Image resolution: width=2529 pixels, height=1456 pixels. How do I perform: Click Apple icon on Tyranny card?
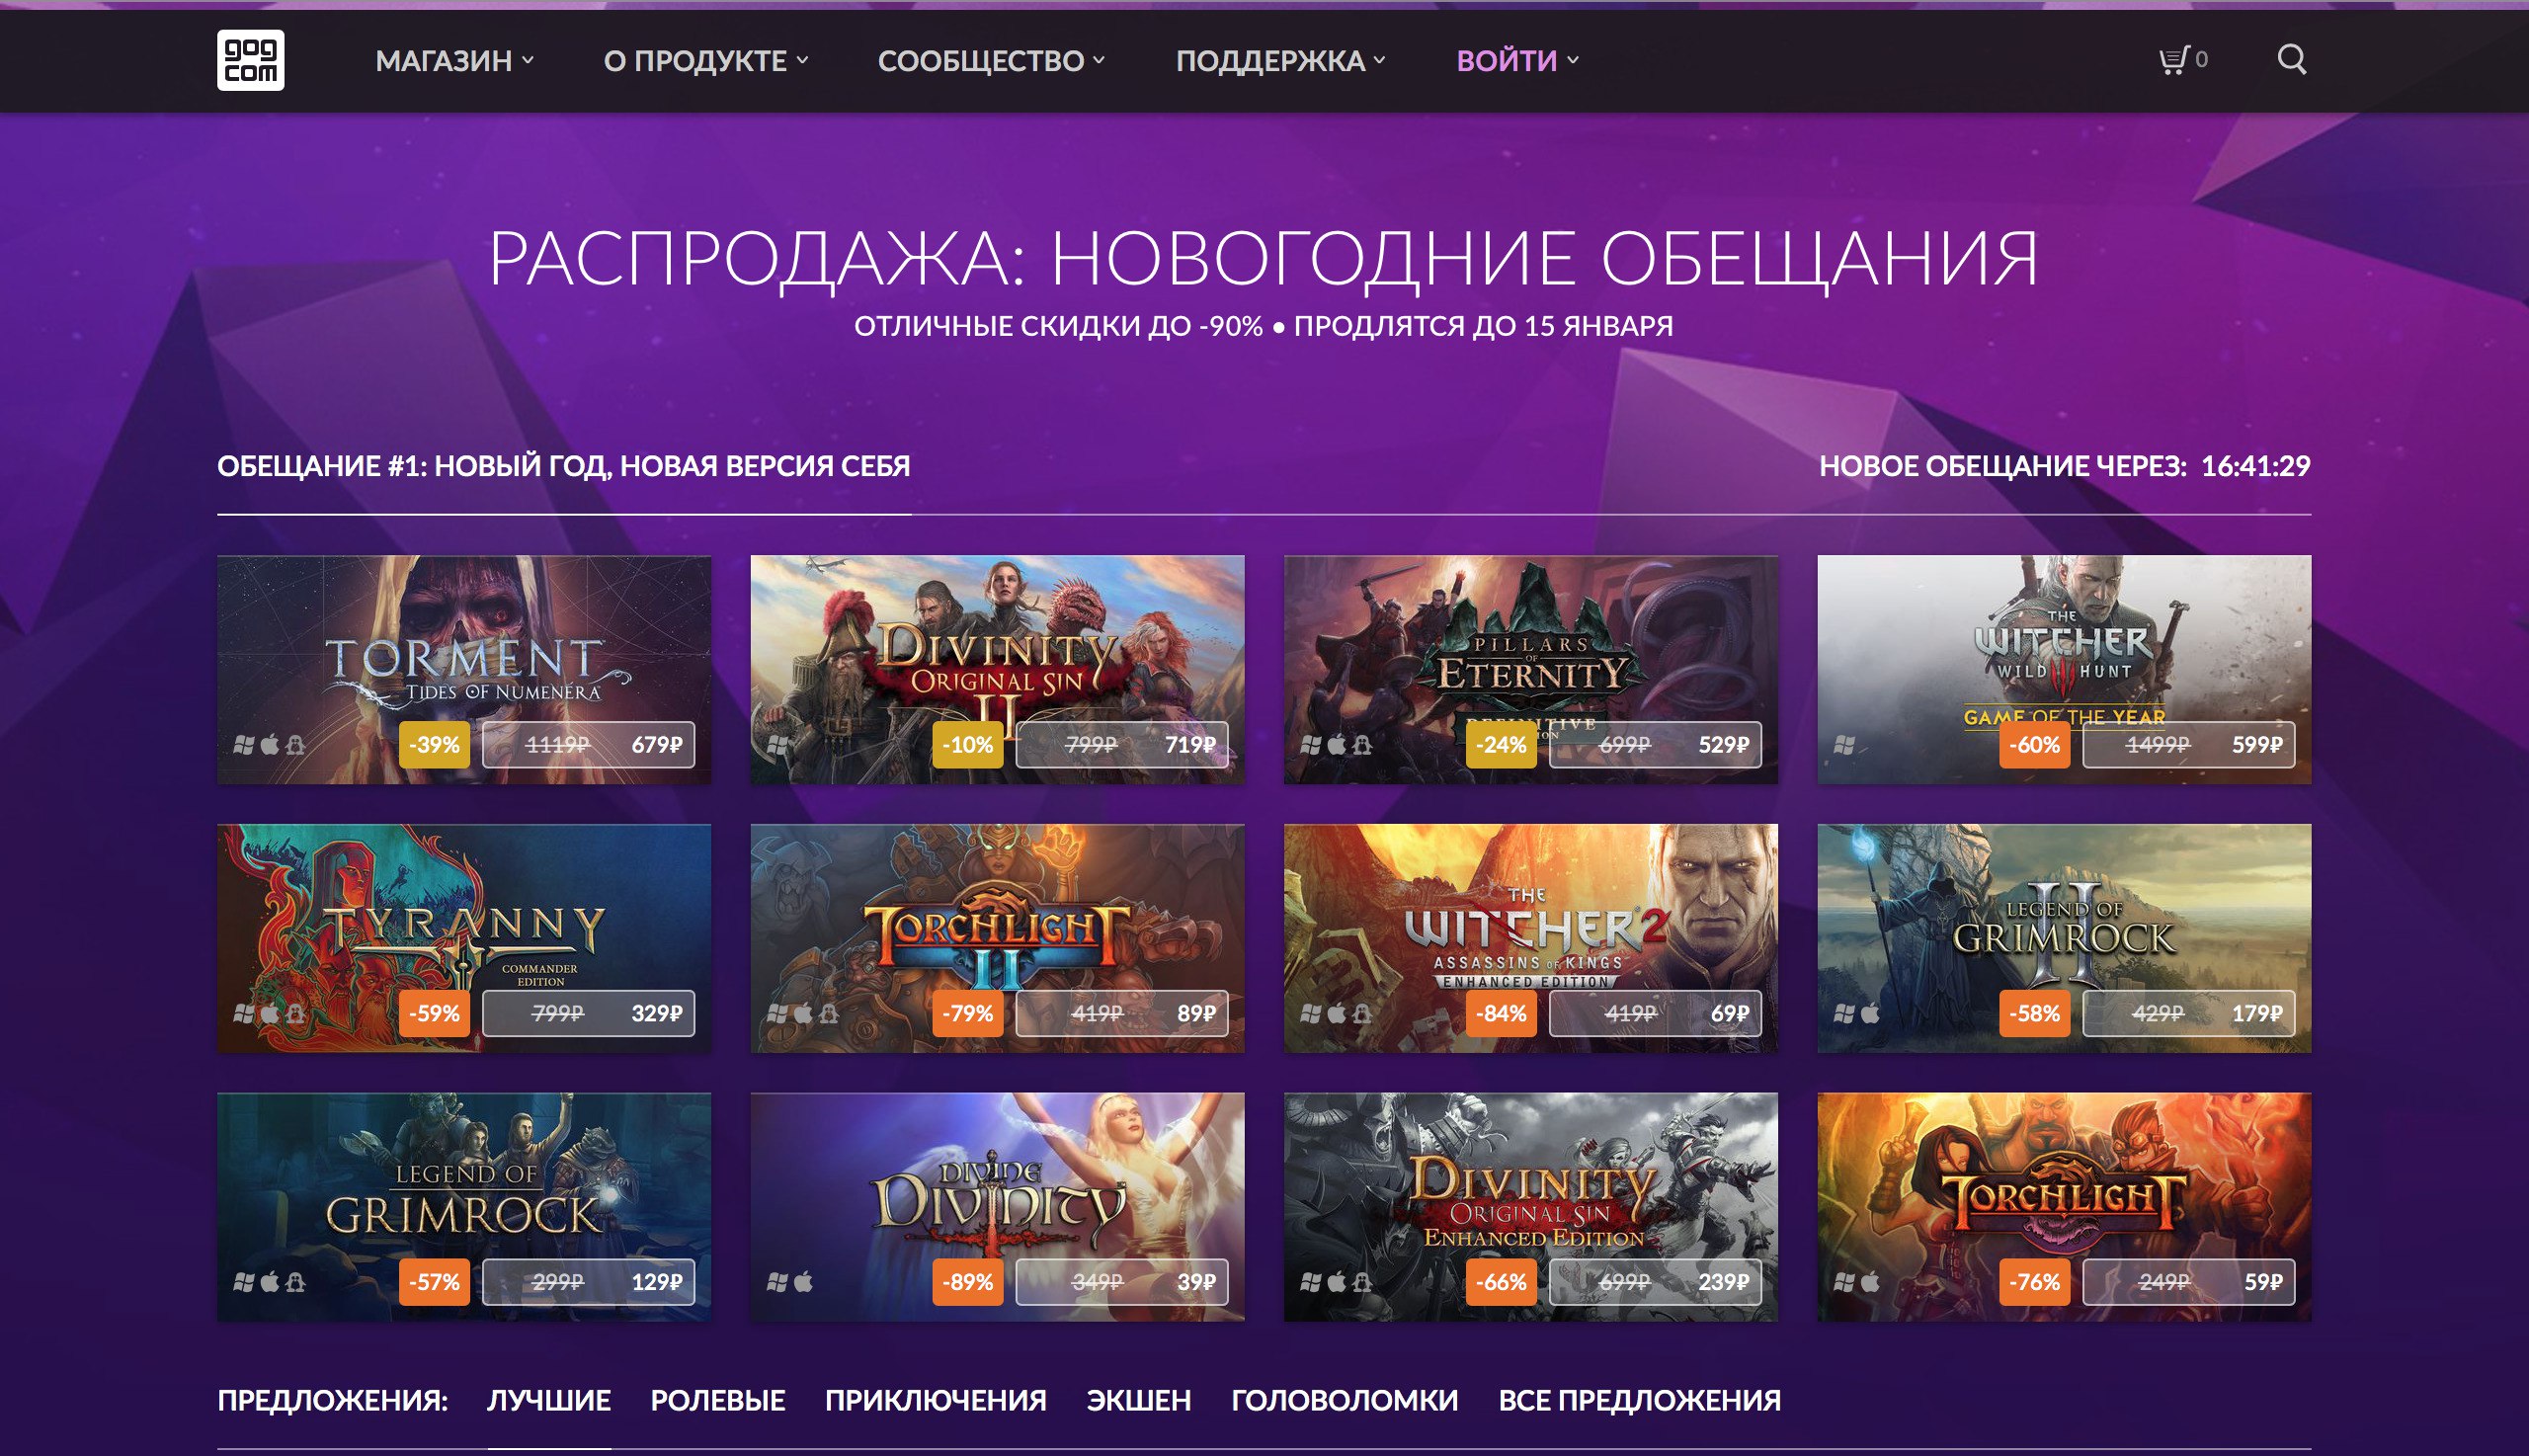tap(269, 1013)
